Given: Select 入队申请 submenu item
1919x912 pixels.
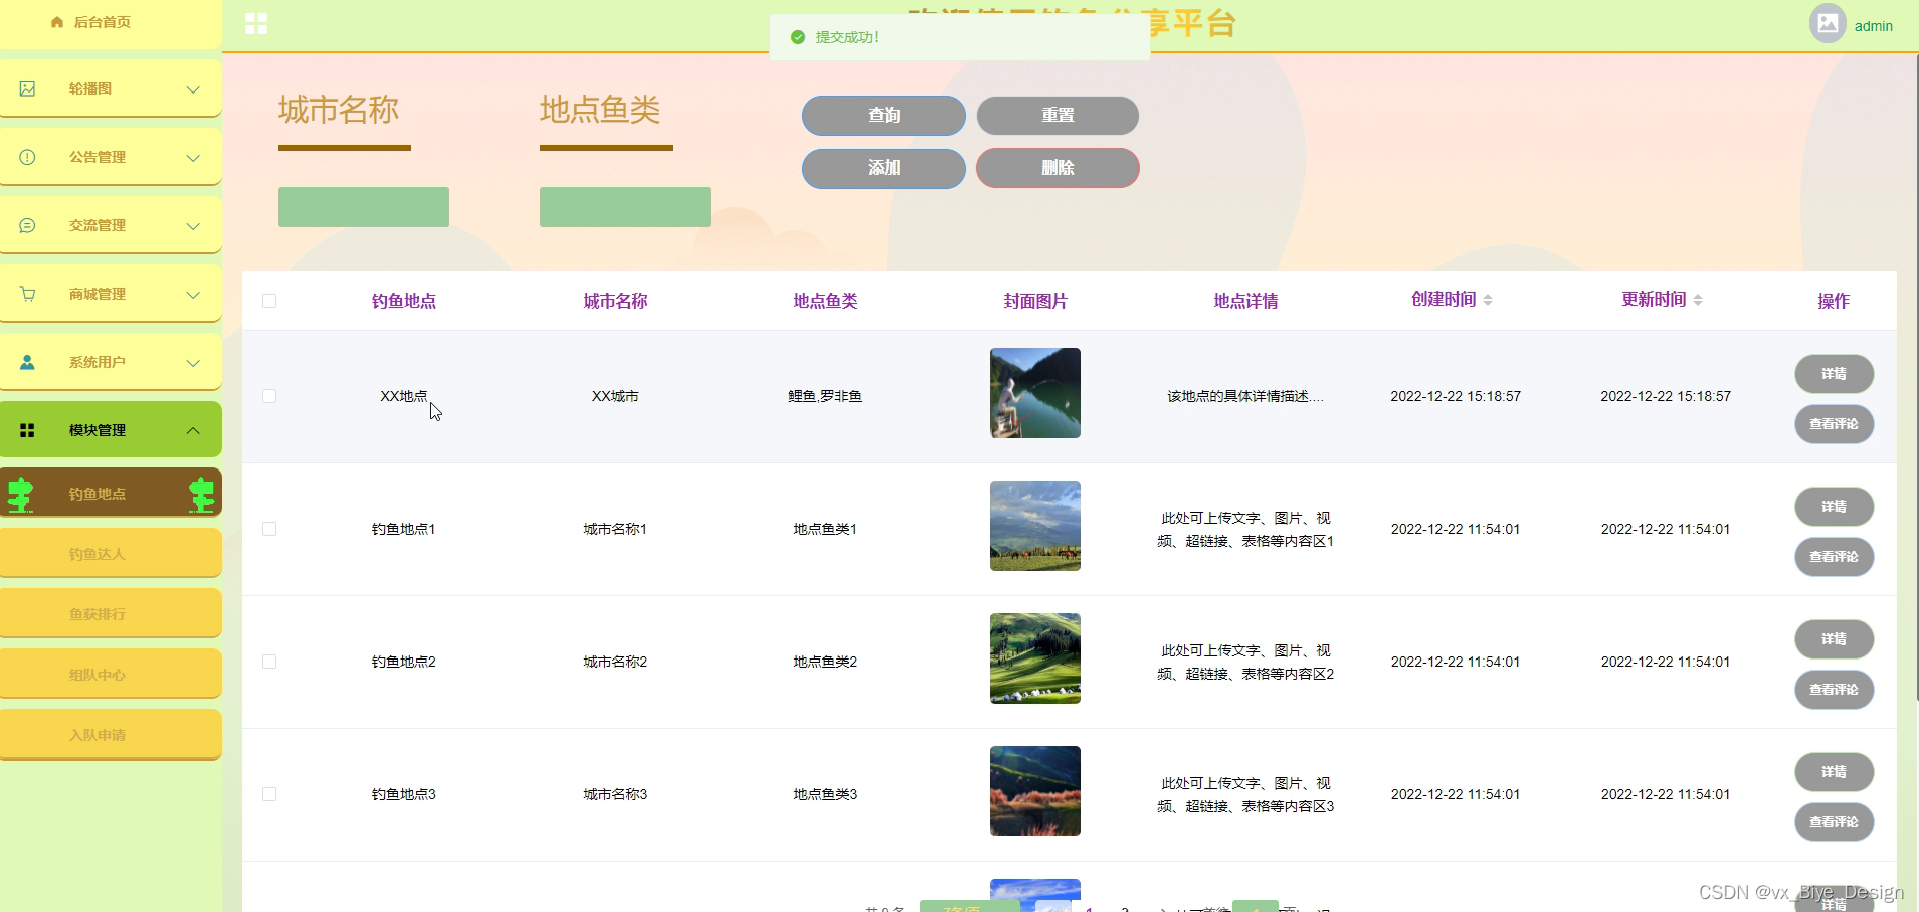Looking at the screenshot, I should pyautogui.click(x=110, y=735).
